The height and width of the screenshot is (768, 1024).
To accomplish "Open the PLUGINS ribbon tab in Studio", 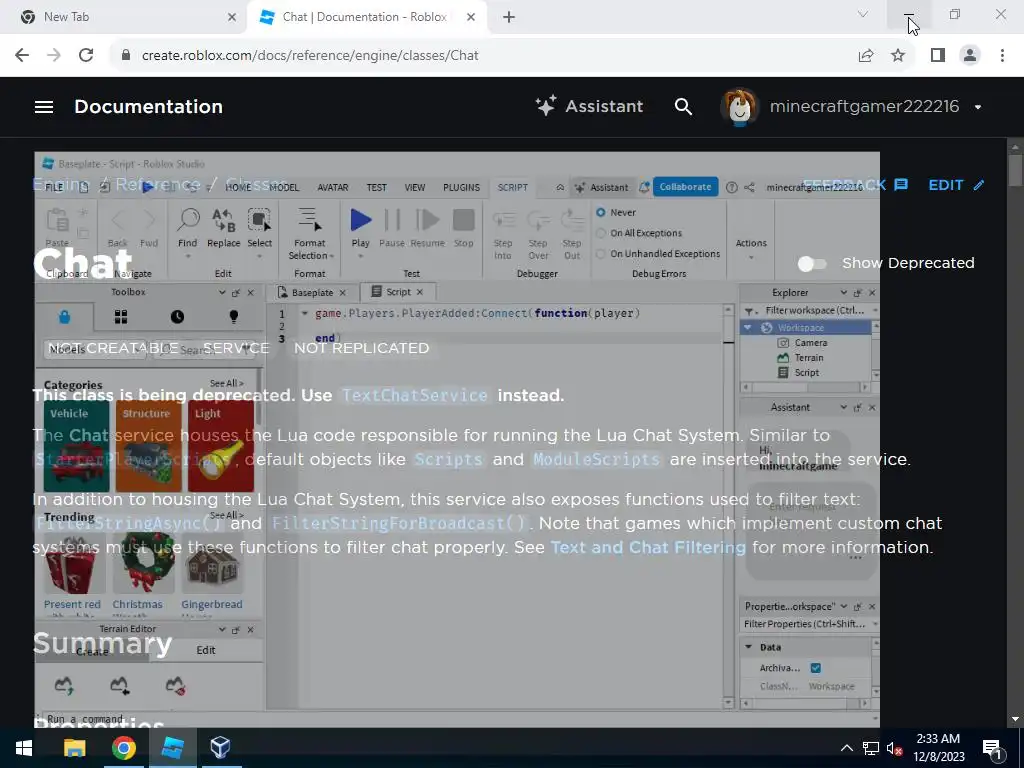I will point(461,187).
